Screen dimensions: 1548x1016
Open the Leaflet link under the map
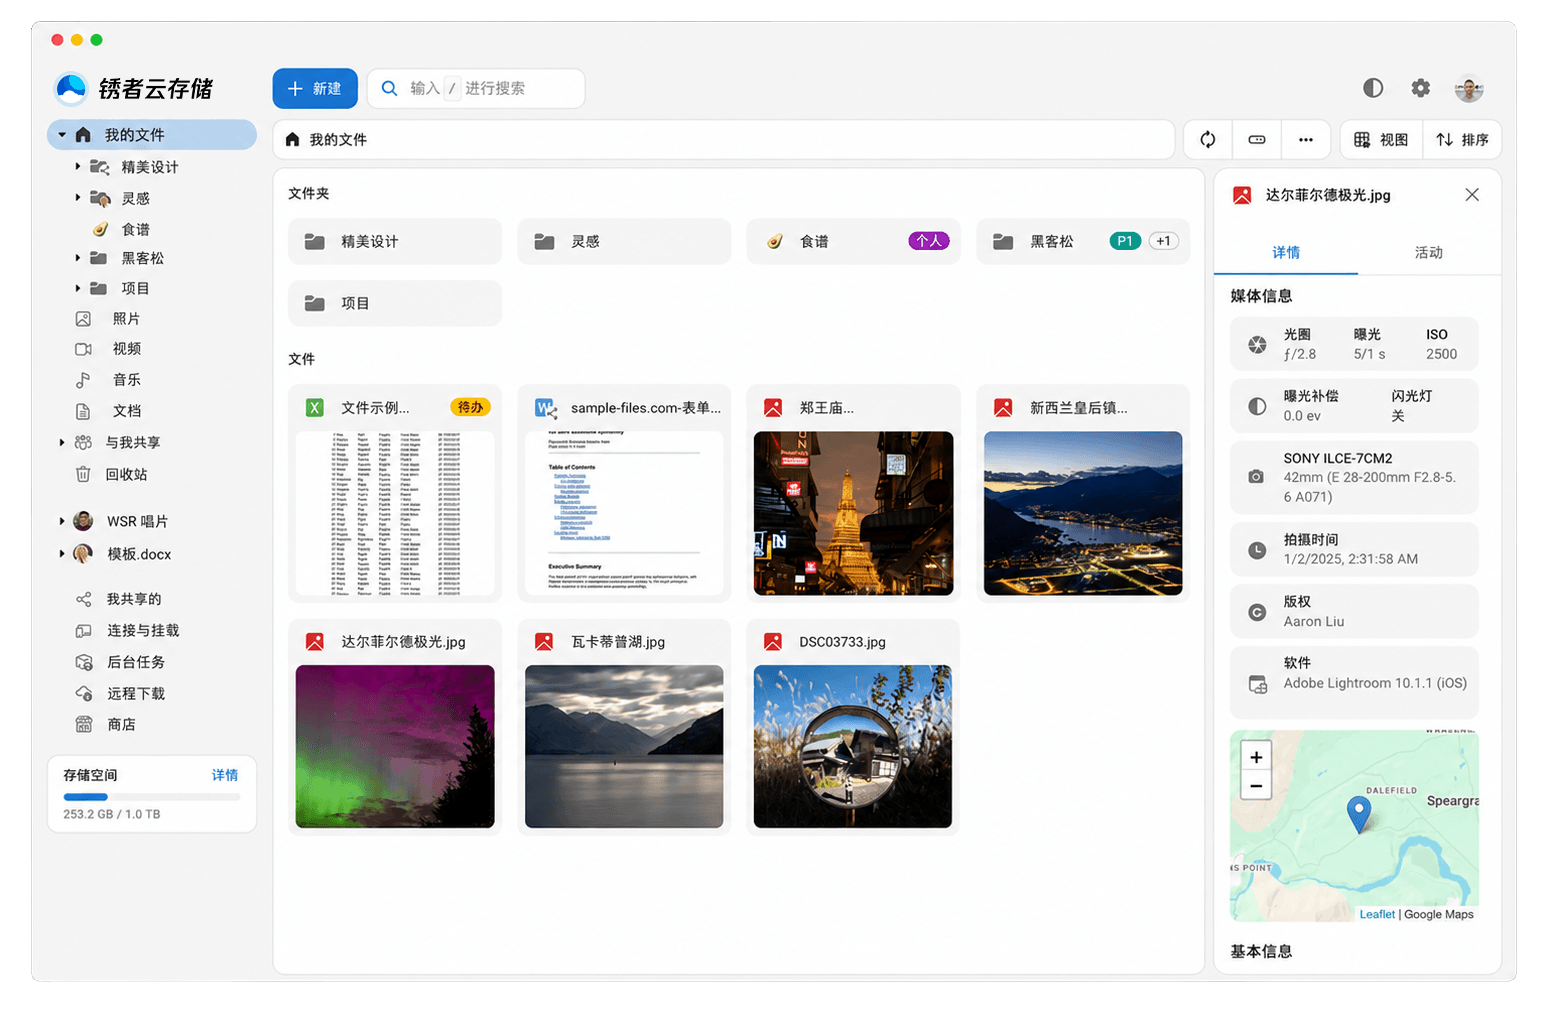(1377, 914)
